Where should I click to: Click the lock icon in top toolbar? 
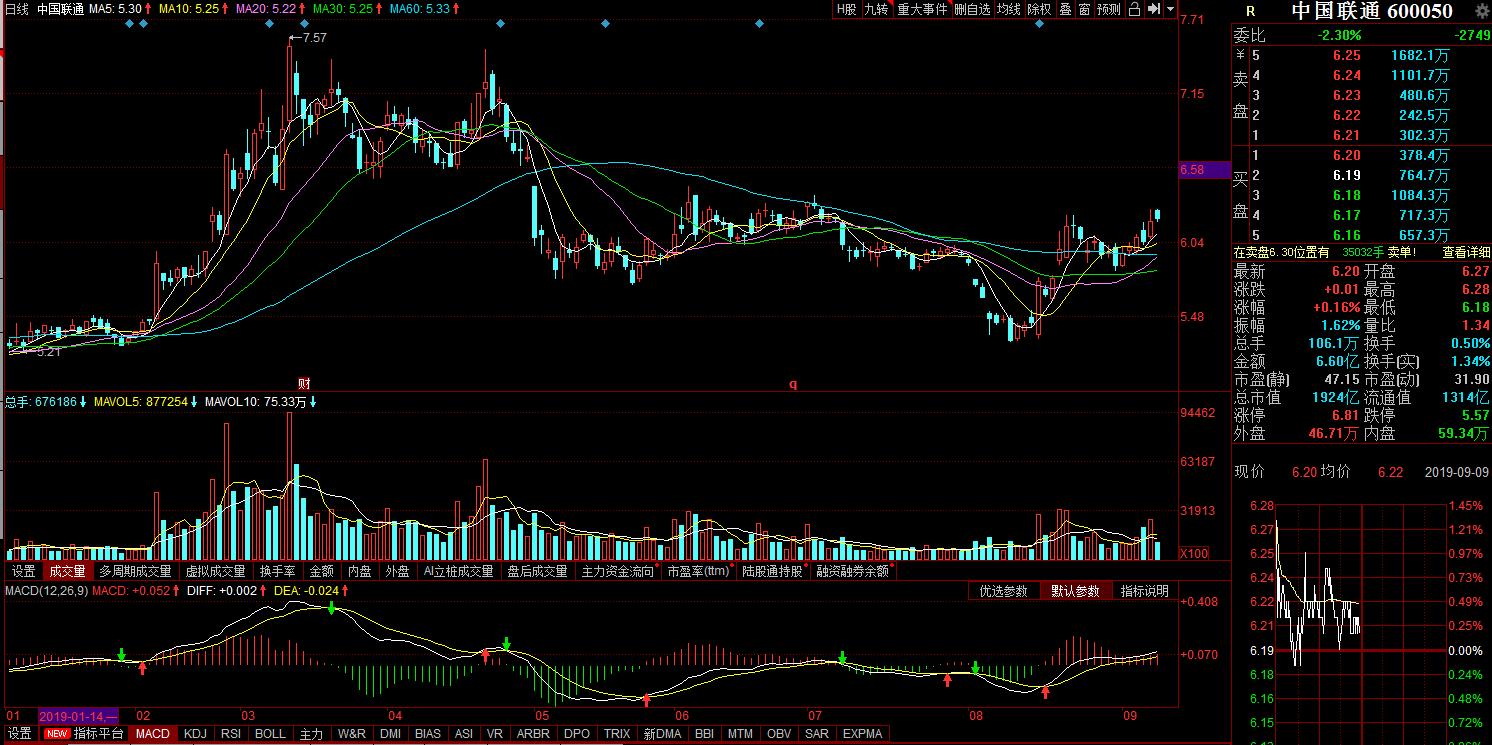1135,9
